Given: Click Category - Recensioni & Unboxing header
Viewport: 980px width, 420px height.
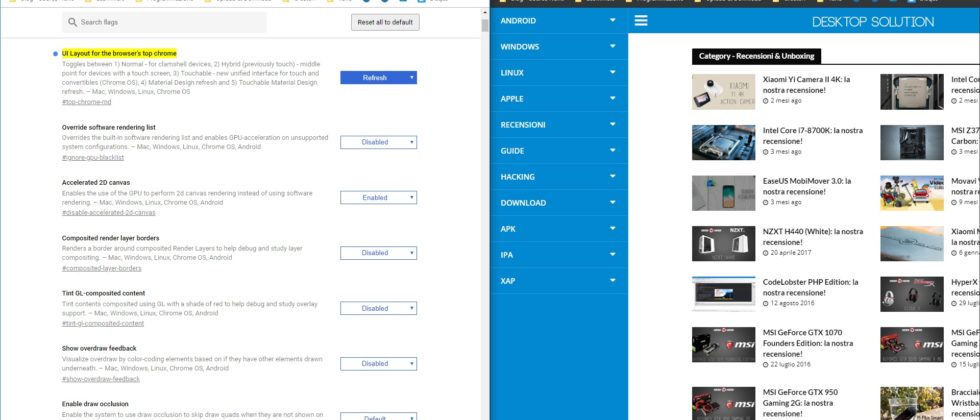Looking at the screenshot, I should (756, 56).
